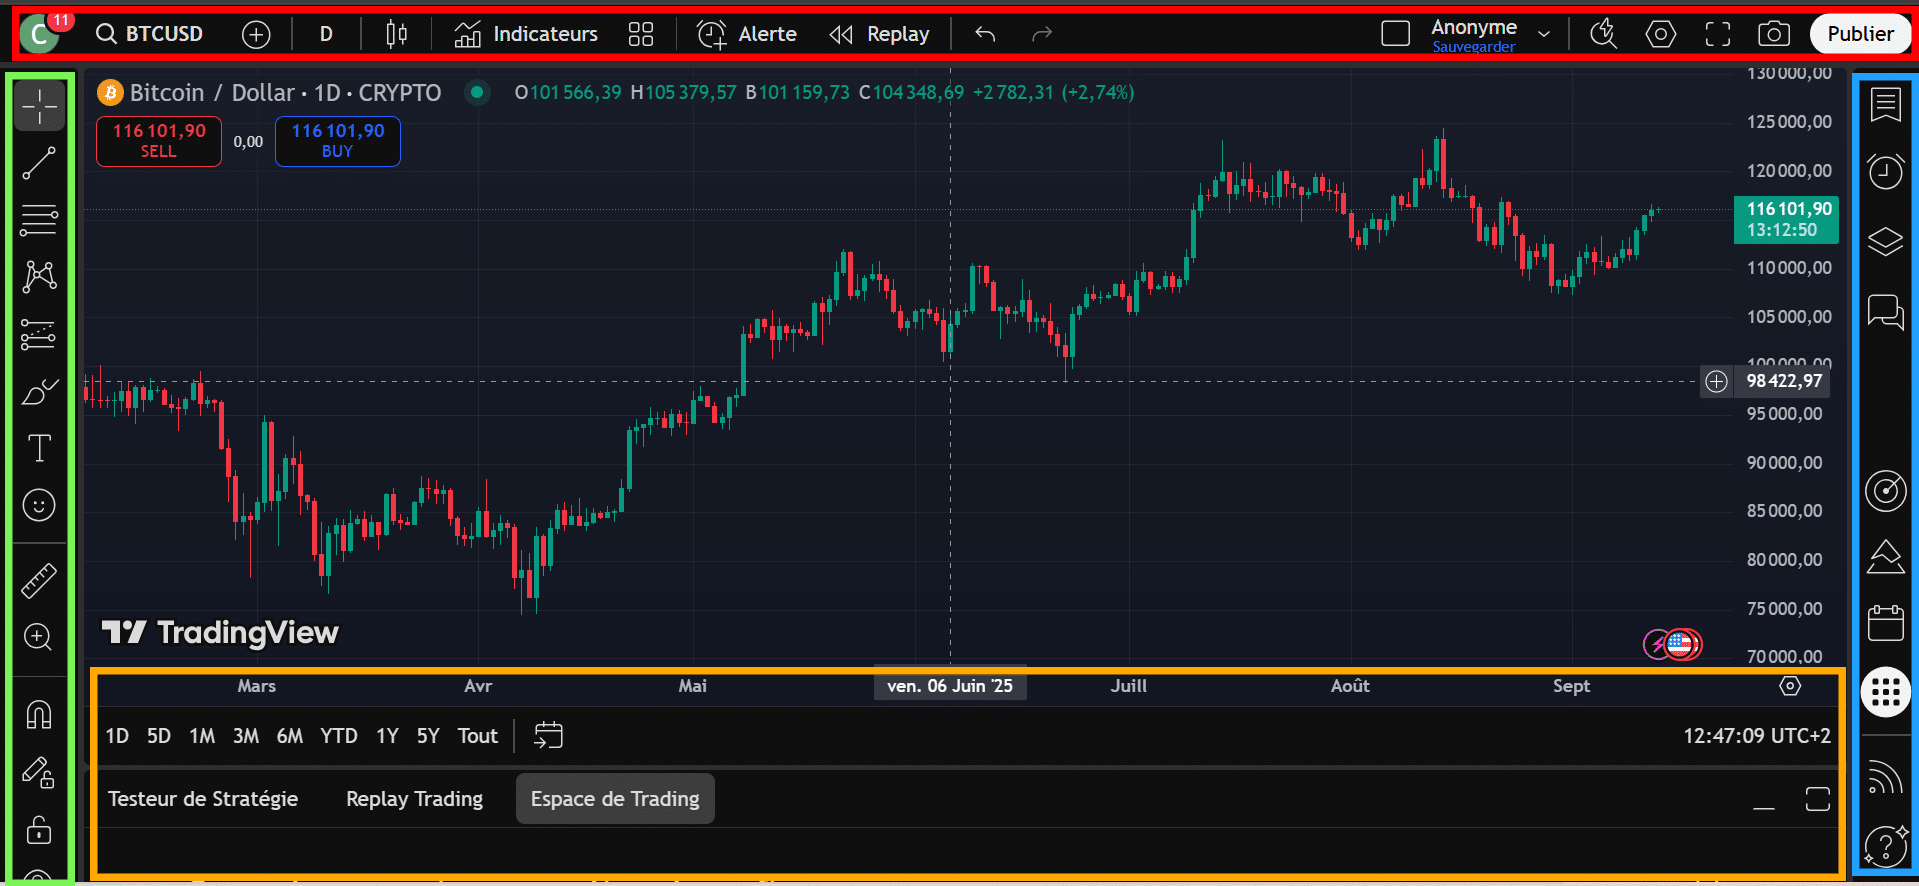Toggle the layout checkbox square beside Anonyme
1919x886 pixels.
pyautogui.click(x=1395, y=34)
